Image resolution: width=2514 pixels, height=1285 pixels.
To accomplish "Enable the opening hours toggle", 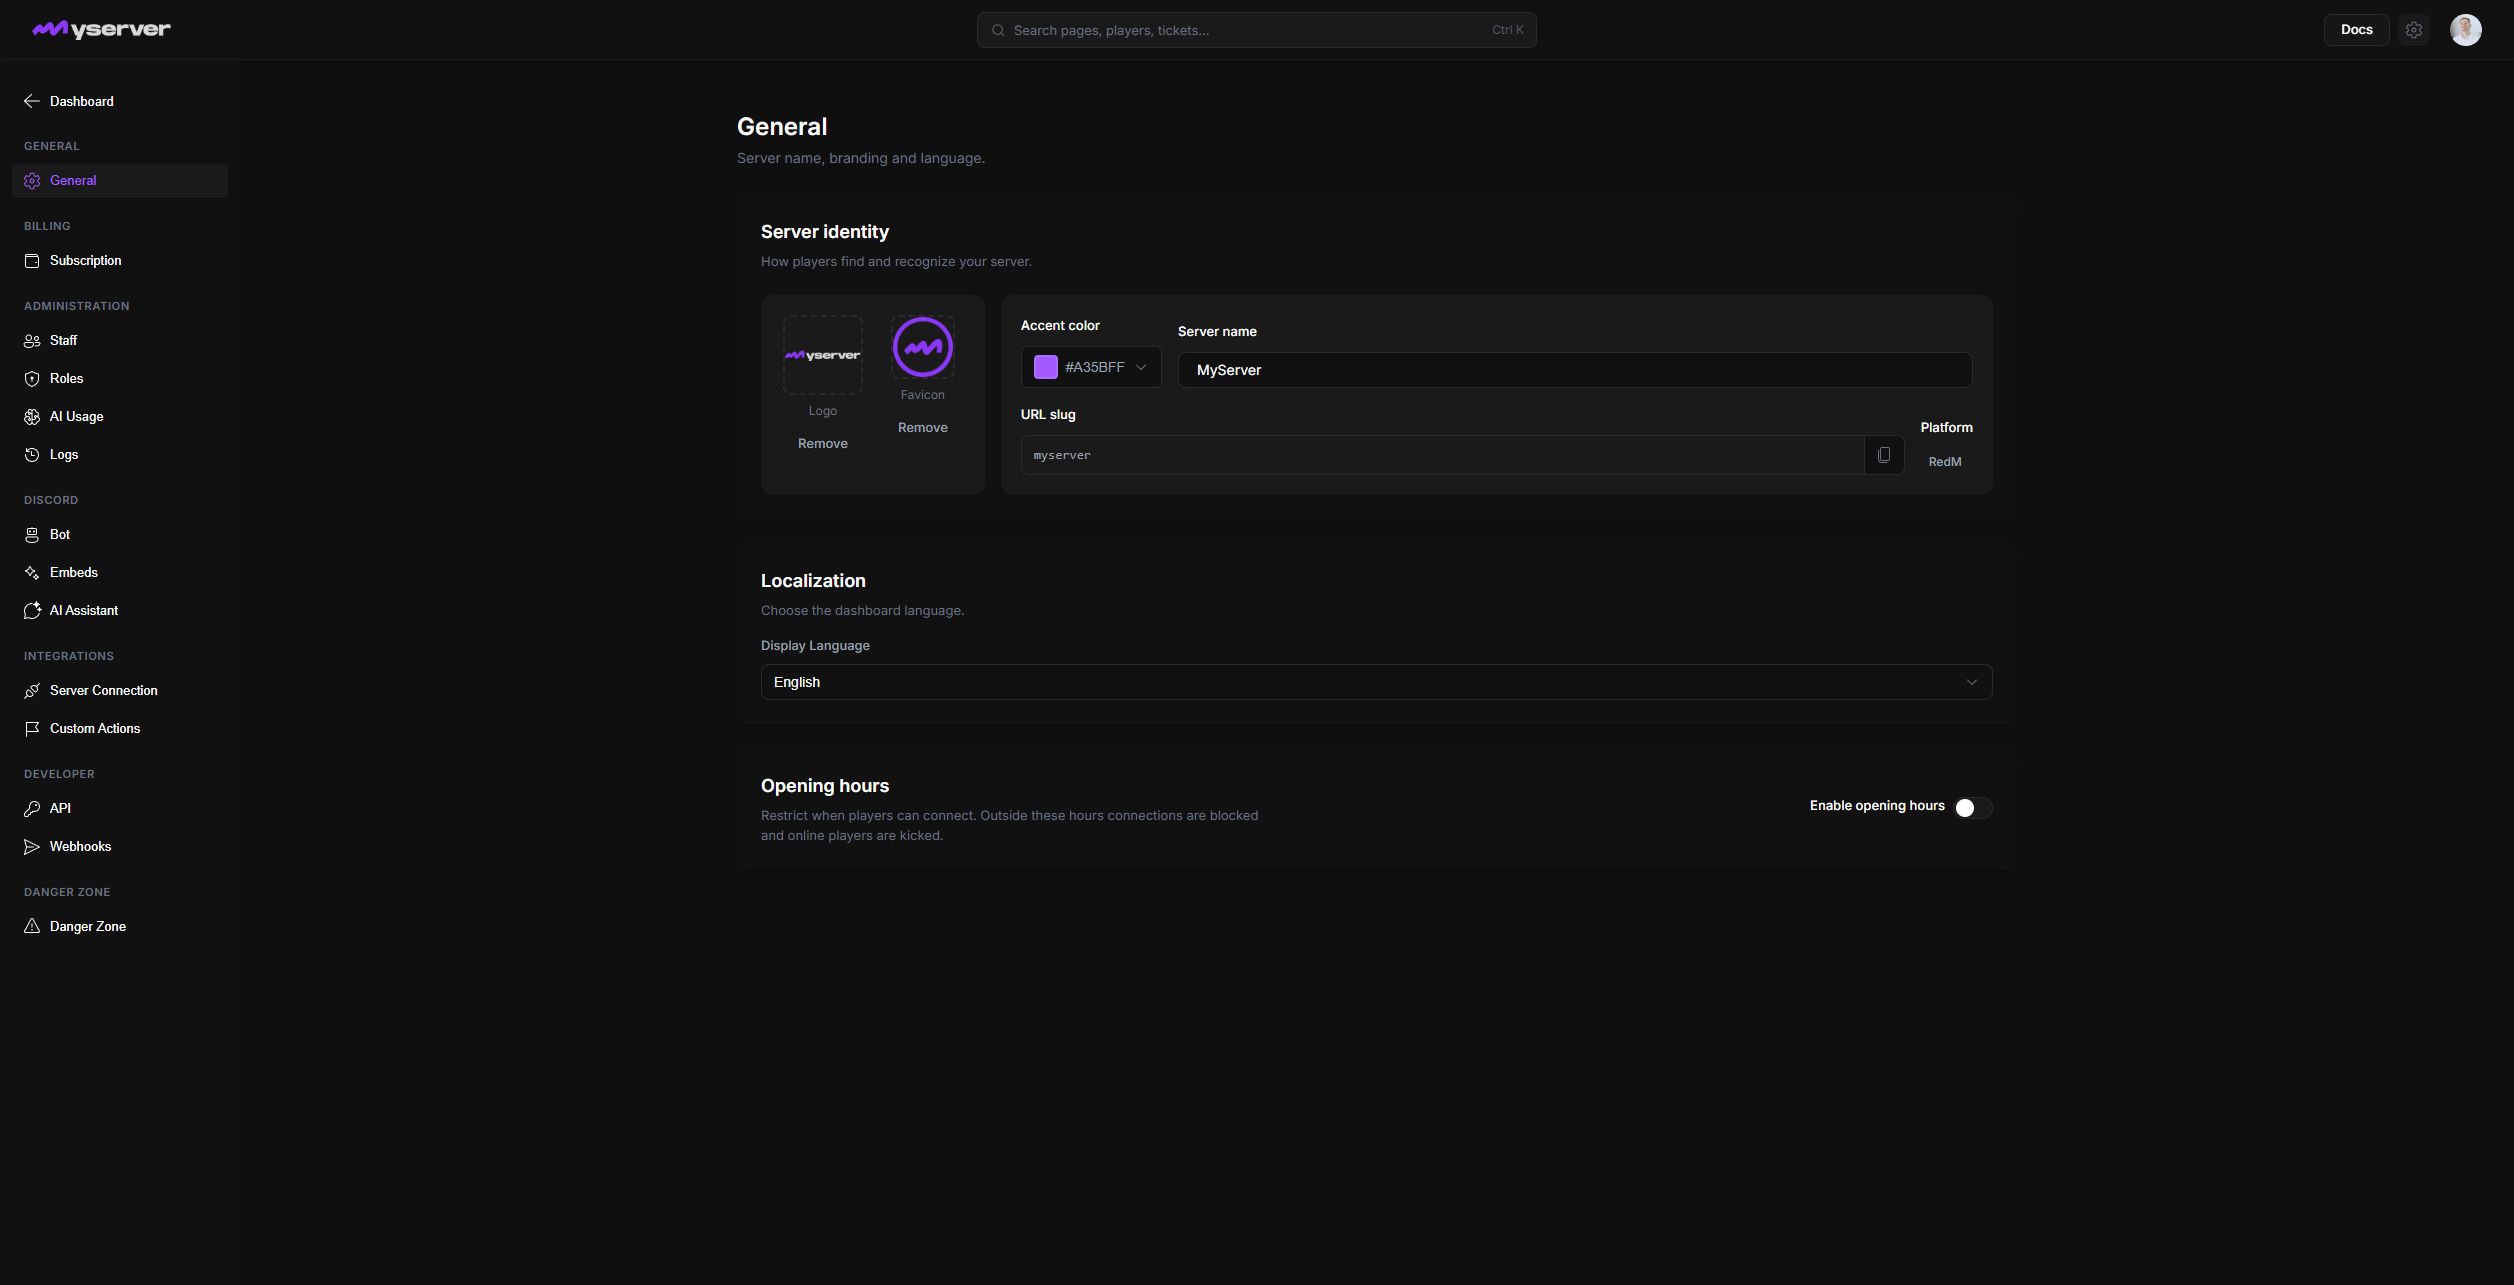I will 1973,808.
